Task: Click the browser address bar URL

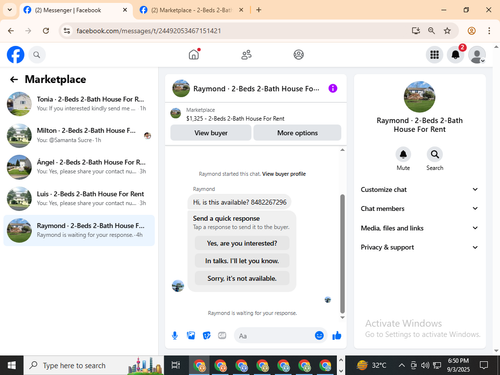Action: click(148, 31)
